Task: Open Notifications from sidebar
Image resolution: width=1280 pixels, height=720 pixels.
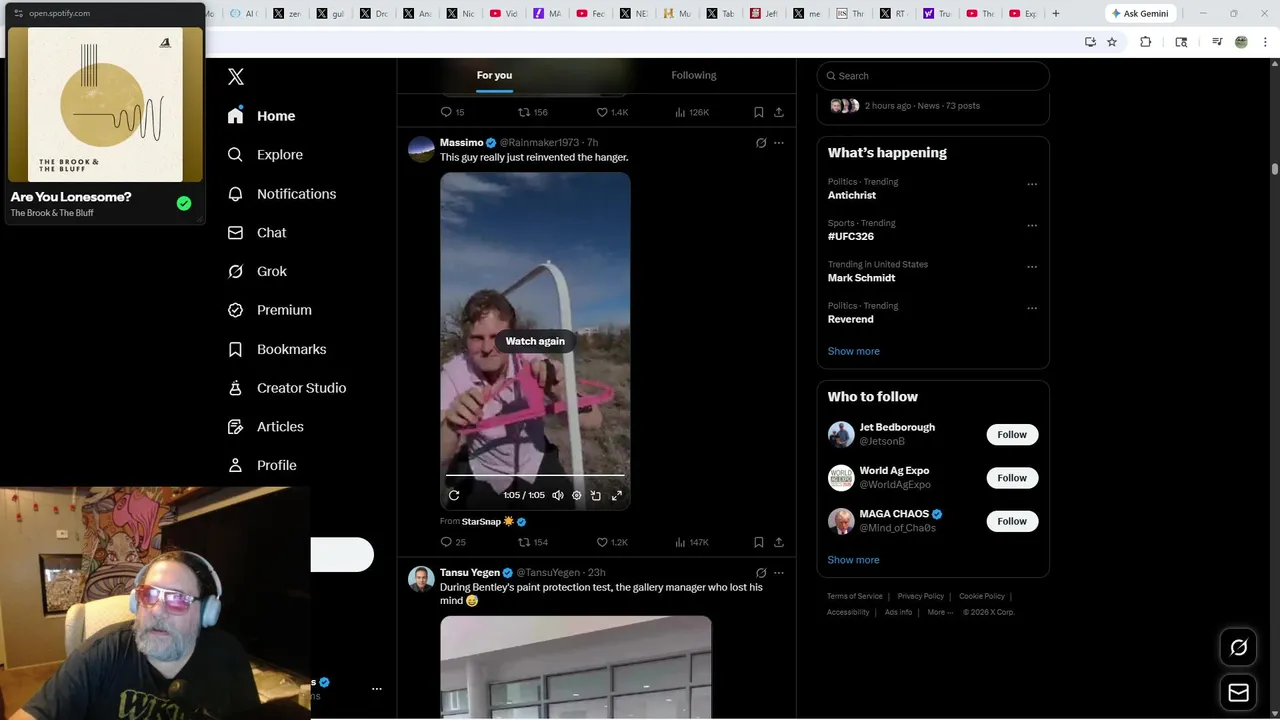Action: 281,194
